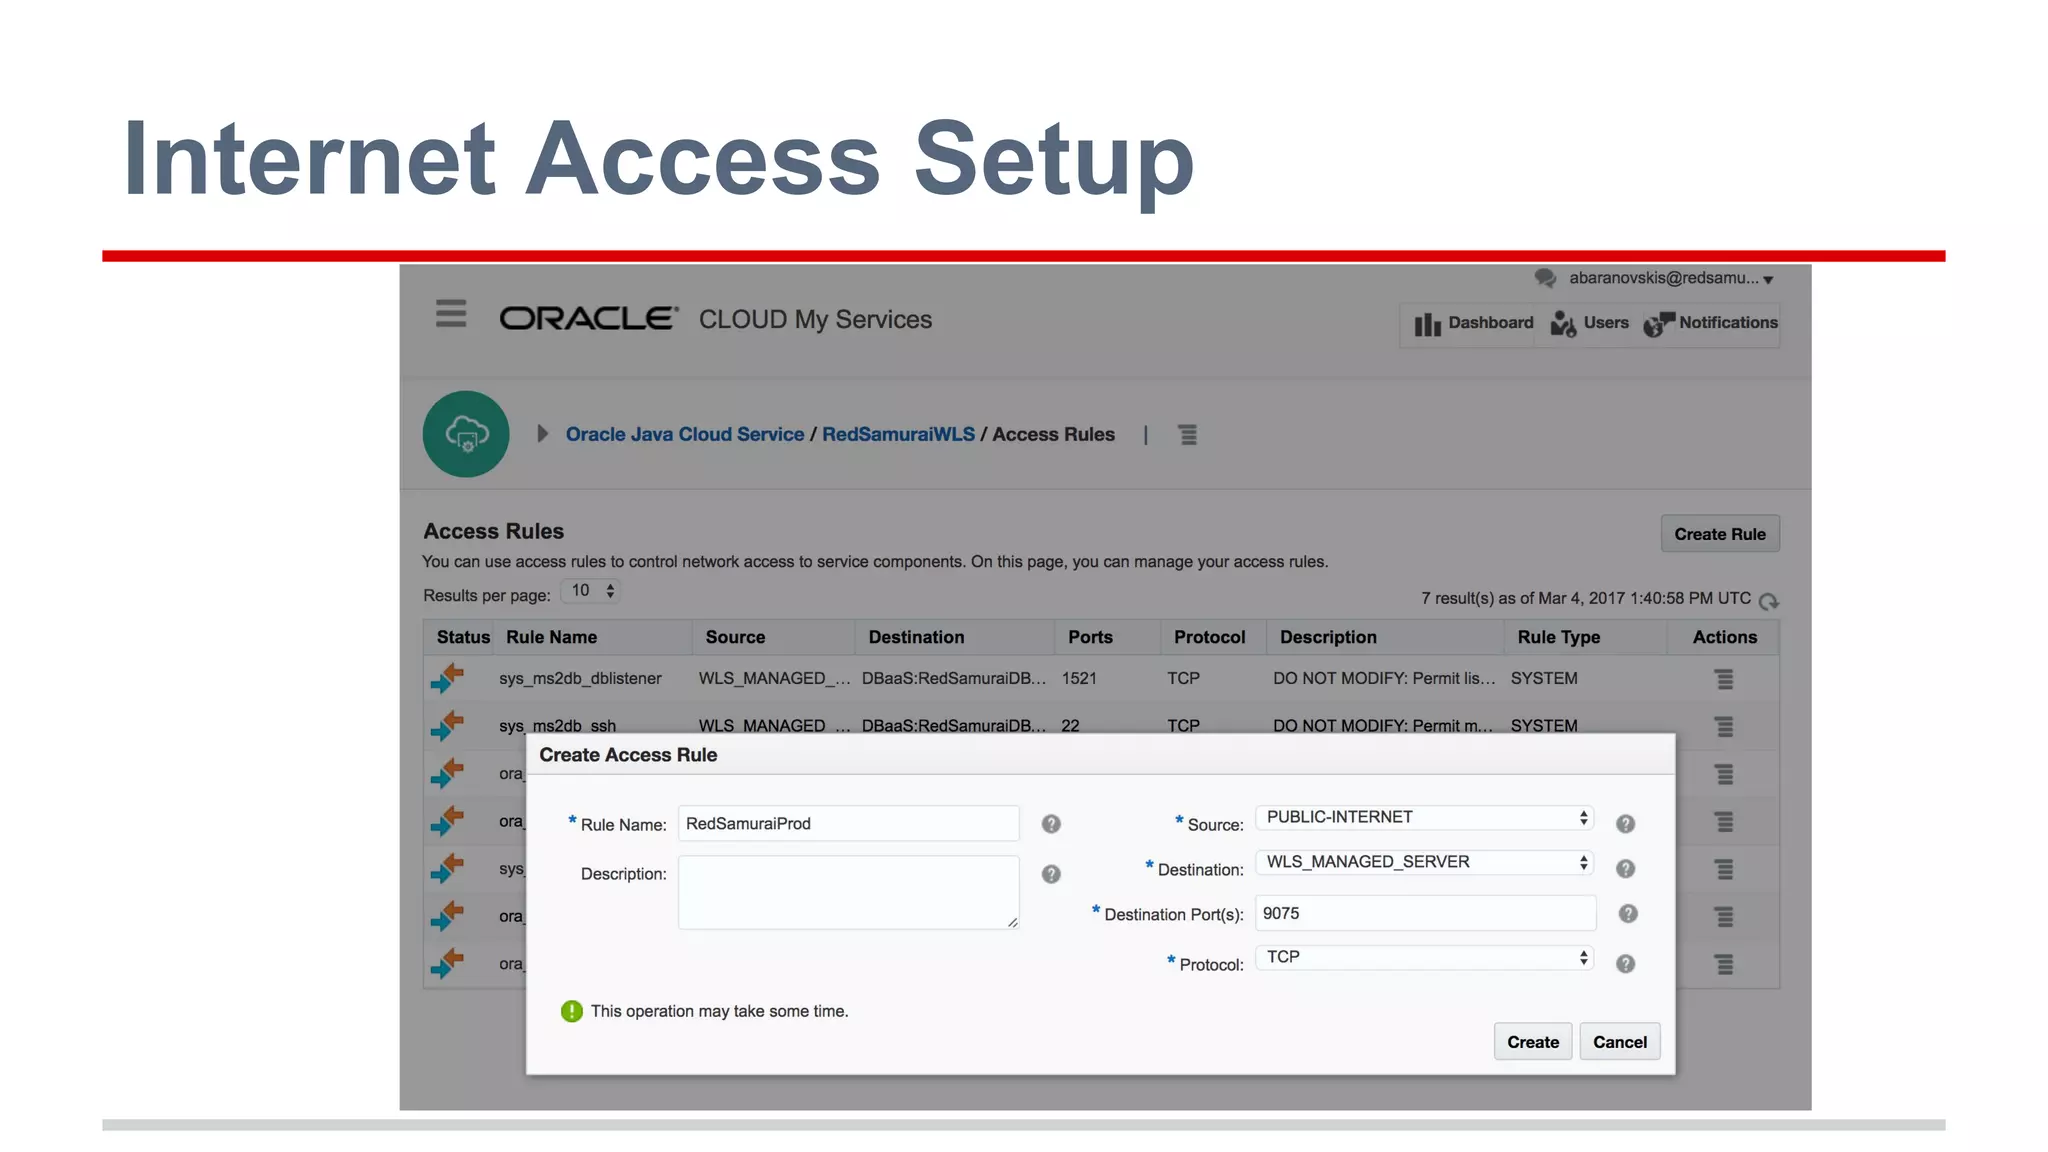Click the Description text area
This screenshot has width=2048, height=1152.
849,892
